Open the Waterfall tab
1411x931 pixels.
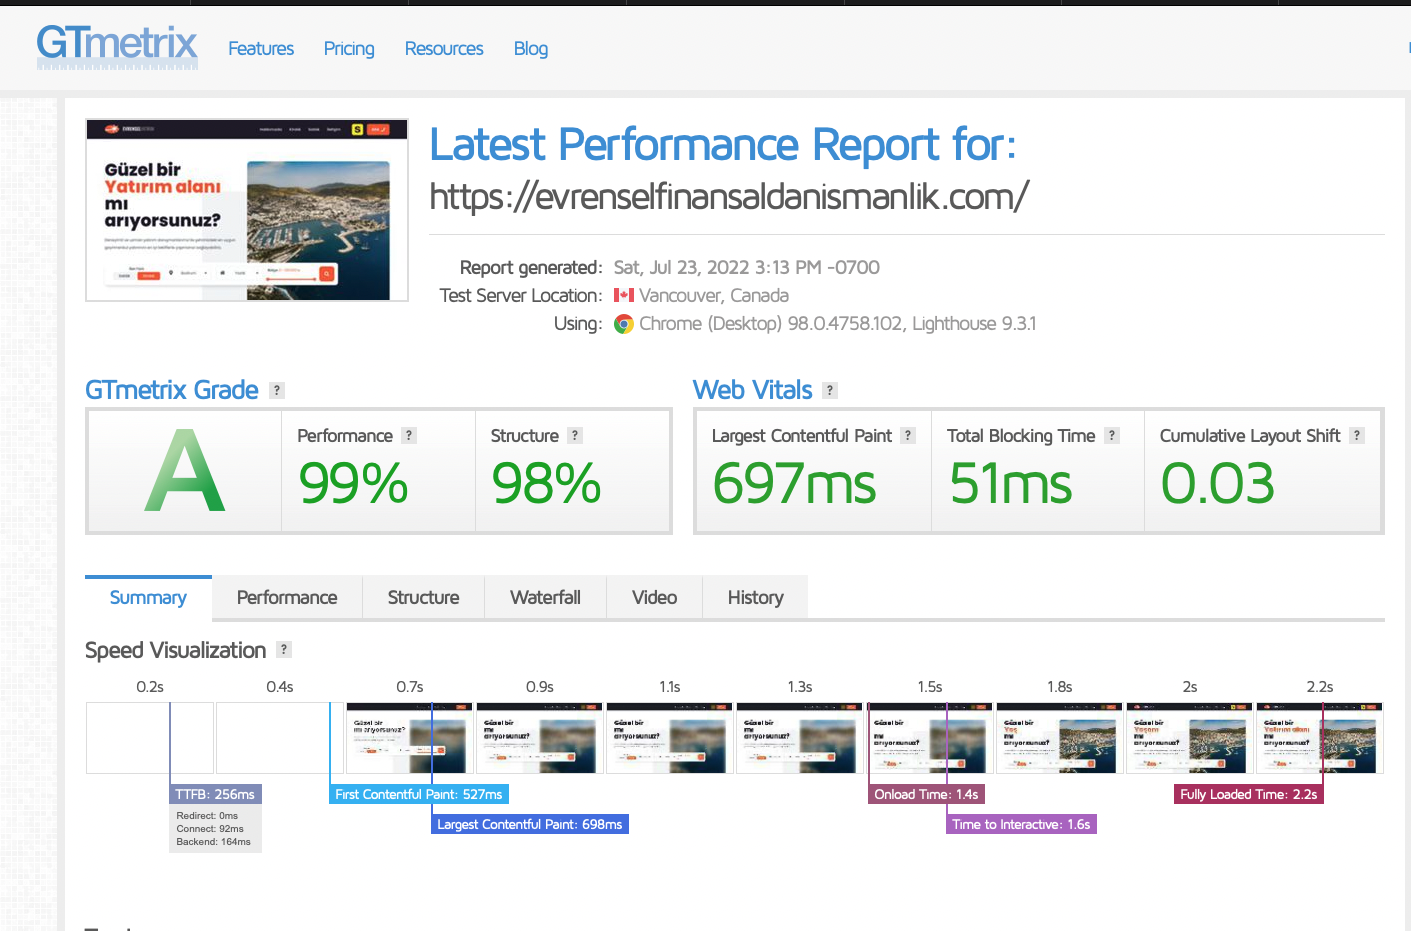pos(545,597)
